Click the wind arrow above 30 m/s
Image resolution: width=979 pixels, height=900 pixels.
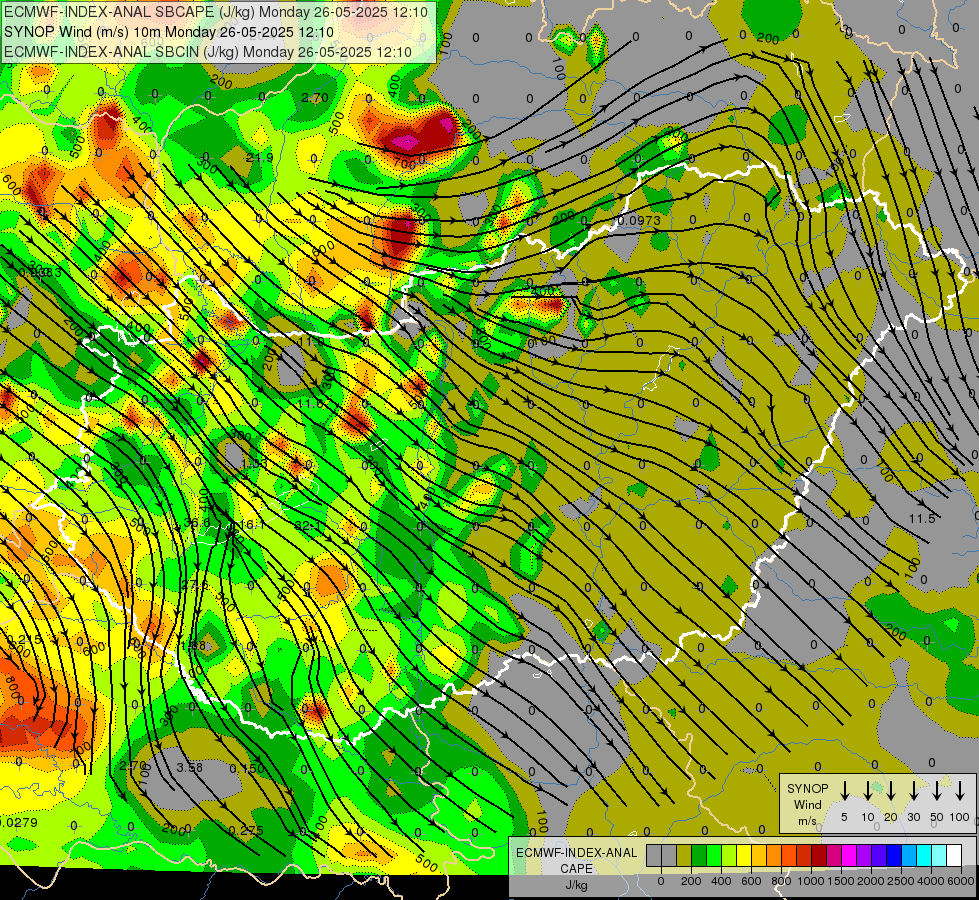913,790
